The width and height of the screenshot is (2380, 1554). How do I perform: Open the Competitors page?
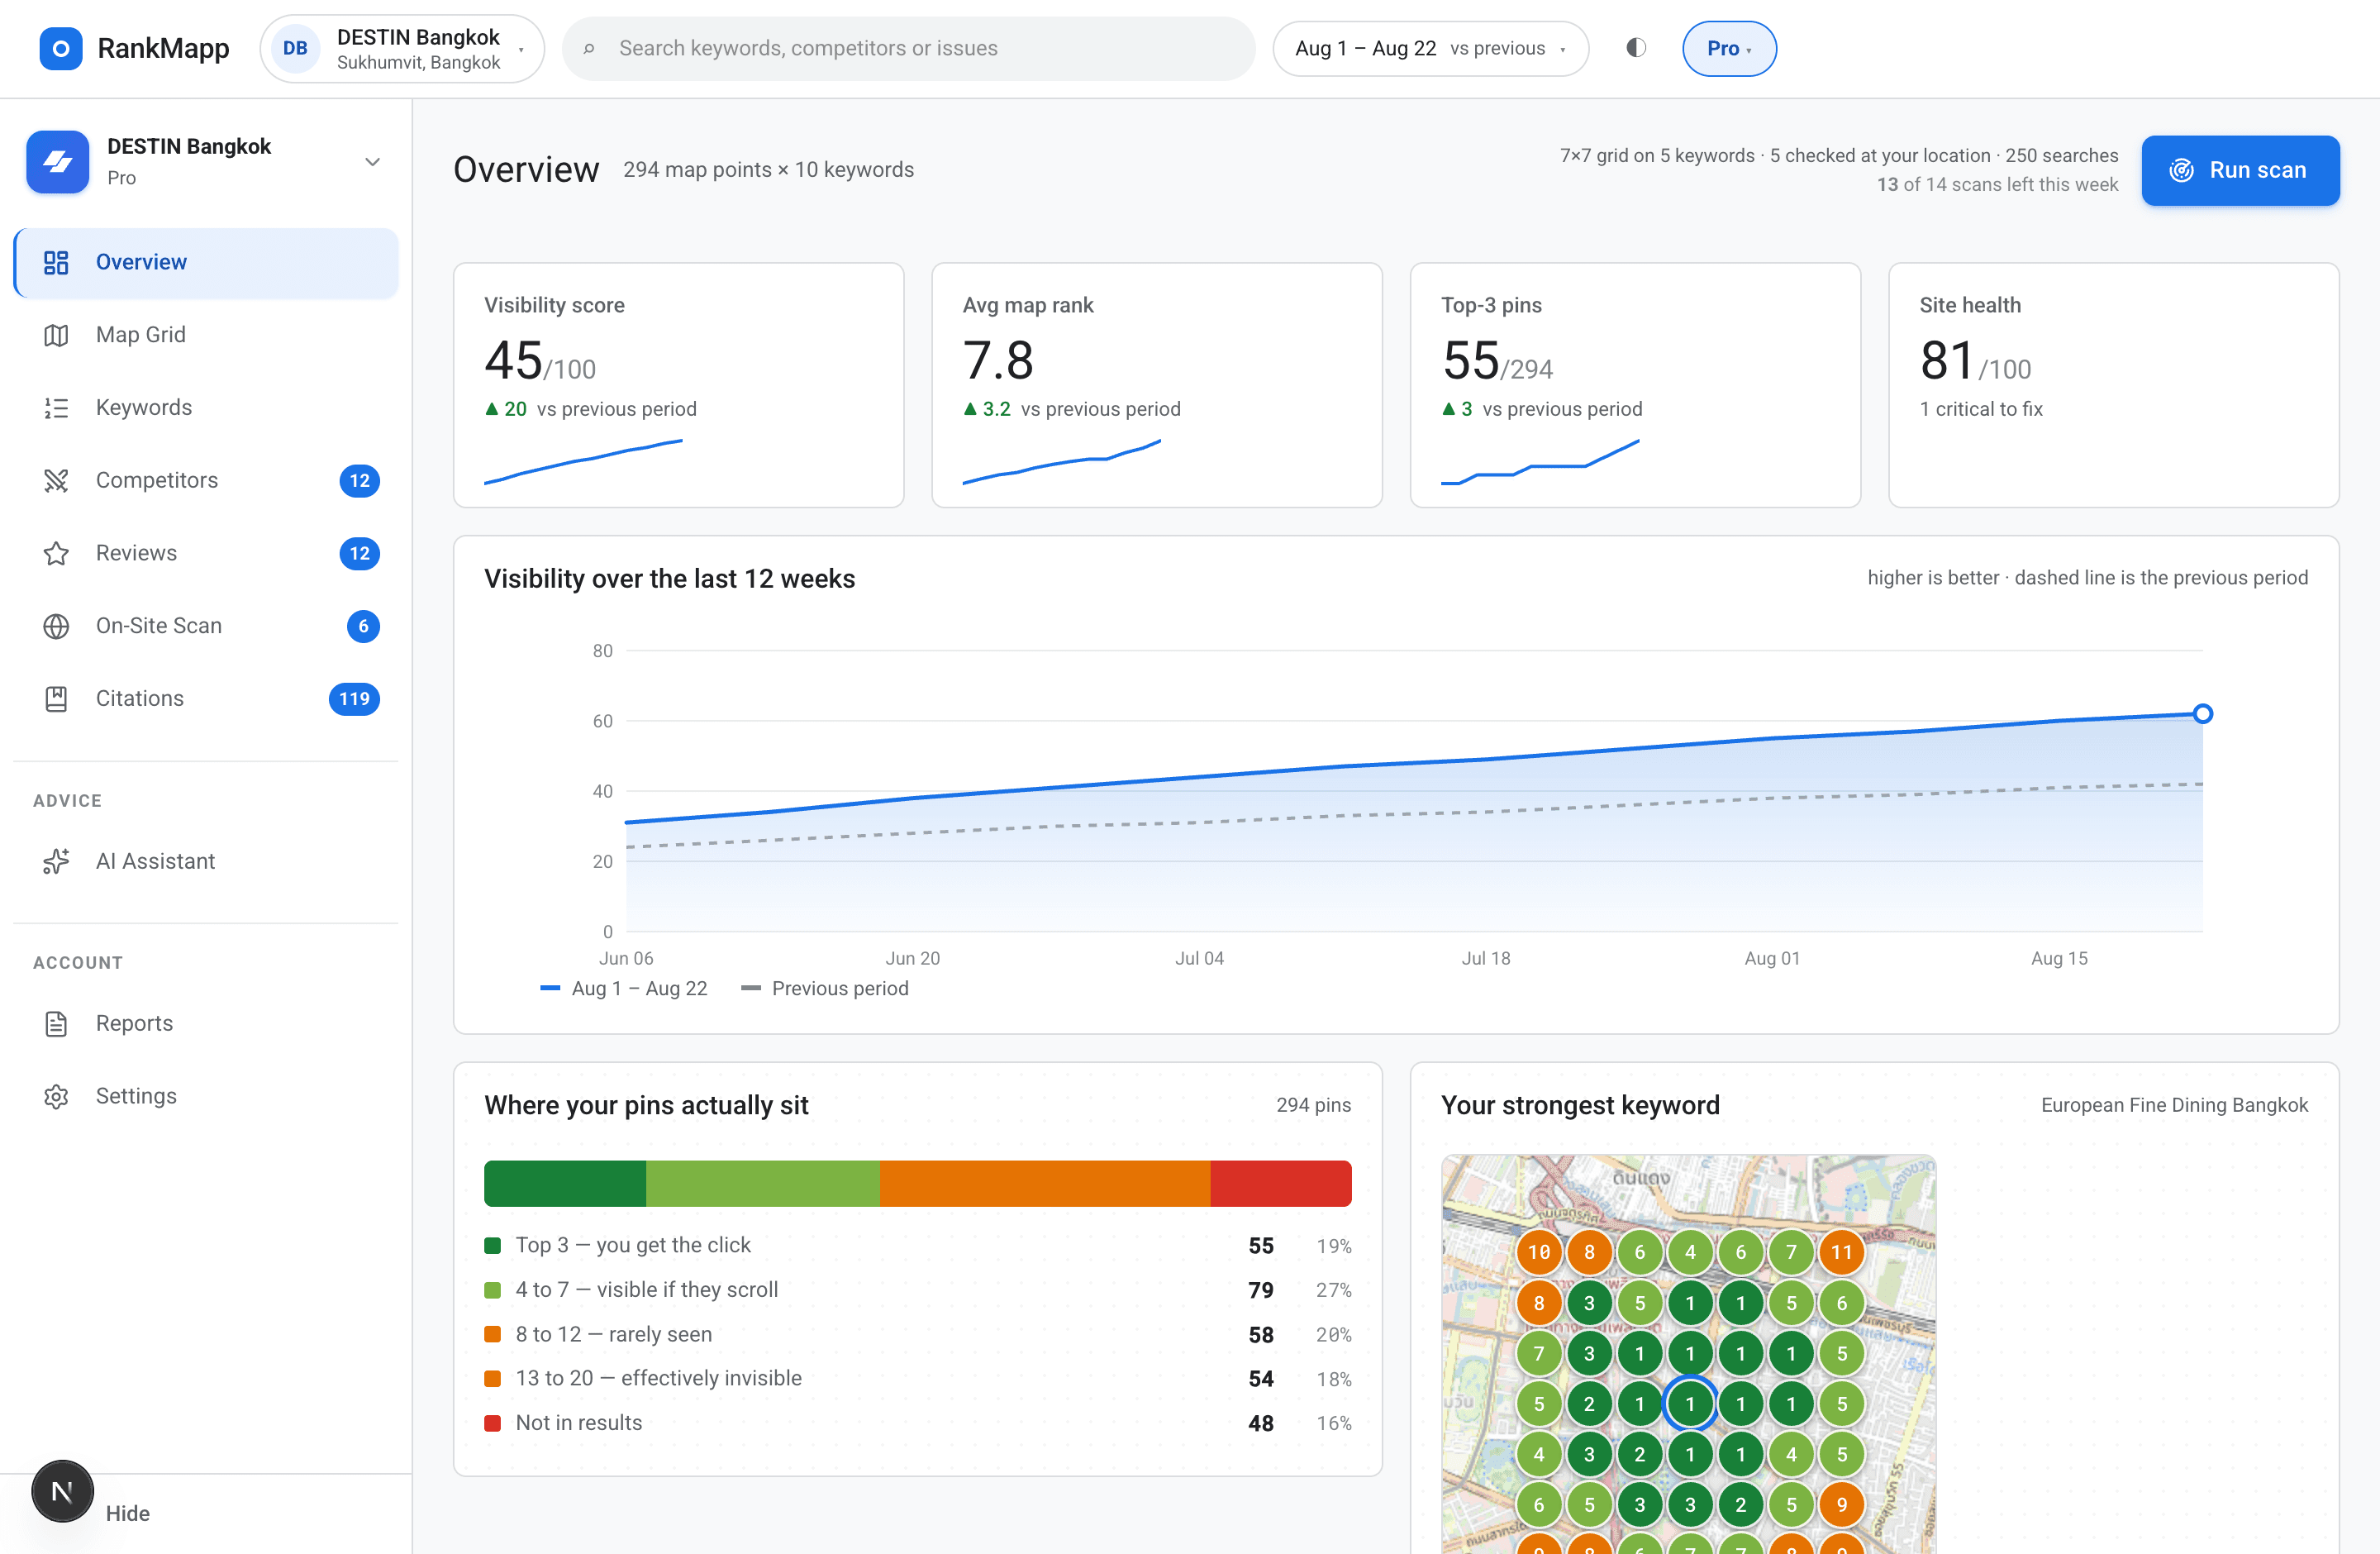206,480
